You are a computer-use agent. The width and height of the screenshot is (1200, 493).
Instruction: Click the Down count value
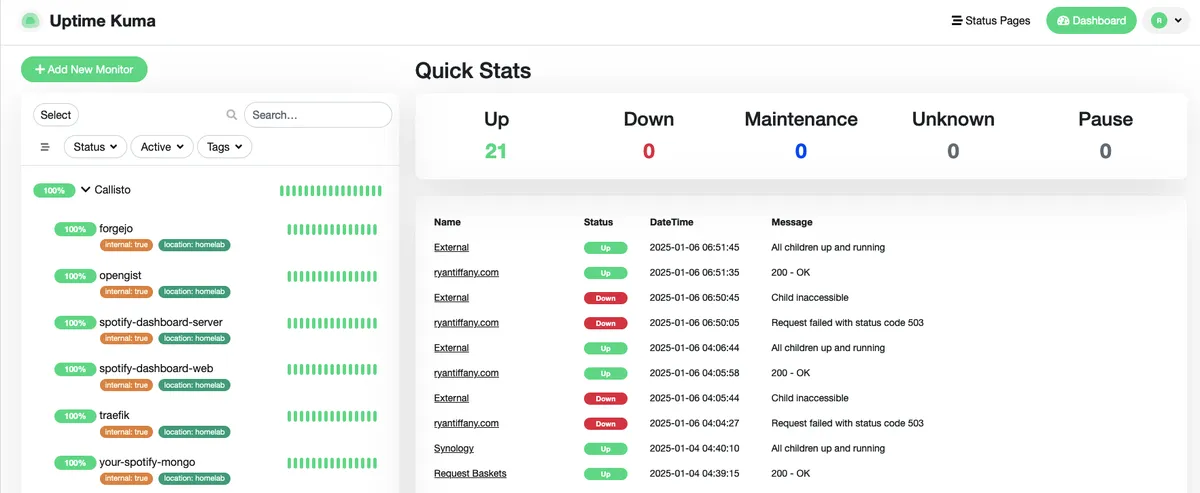tap(648, 151)
